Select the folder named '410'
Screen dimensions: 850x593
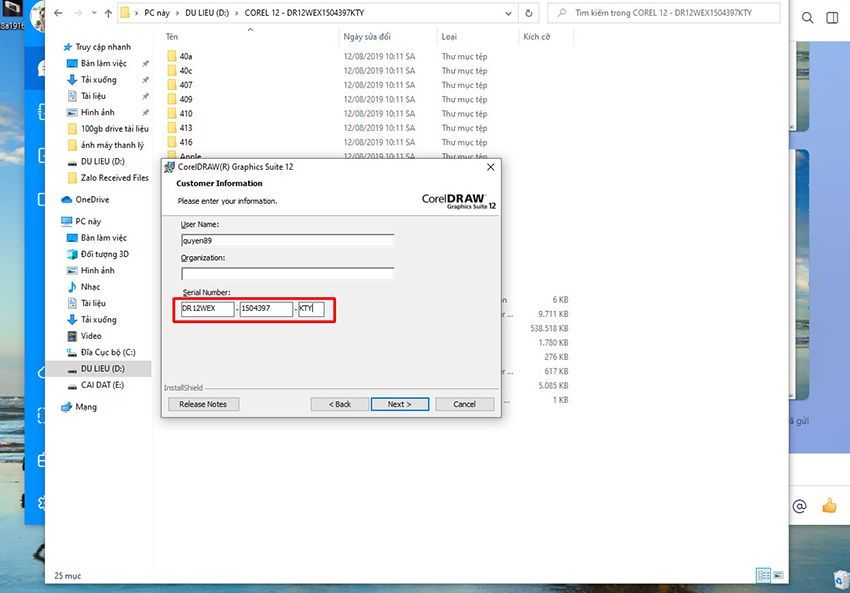point(186,113)
